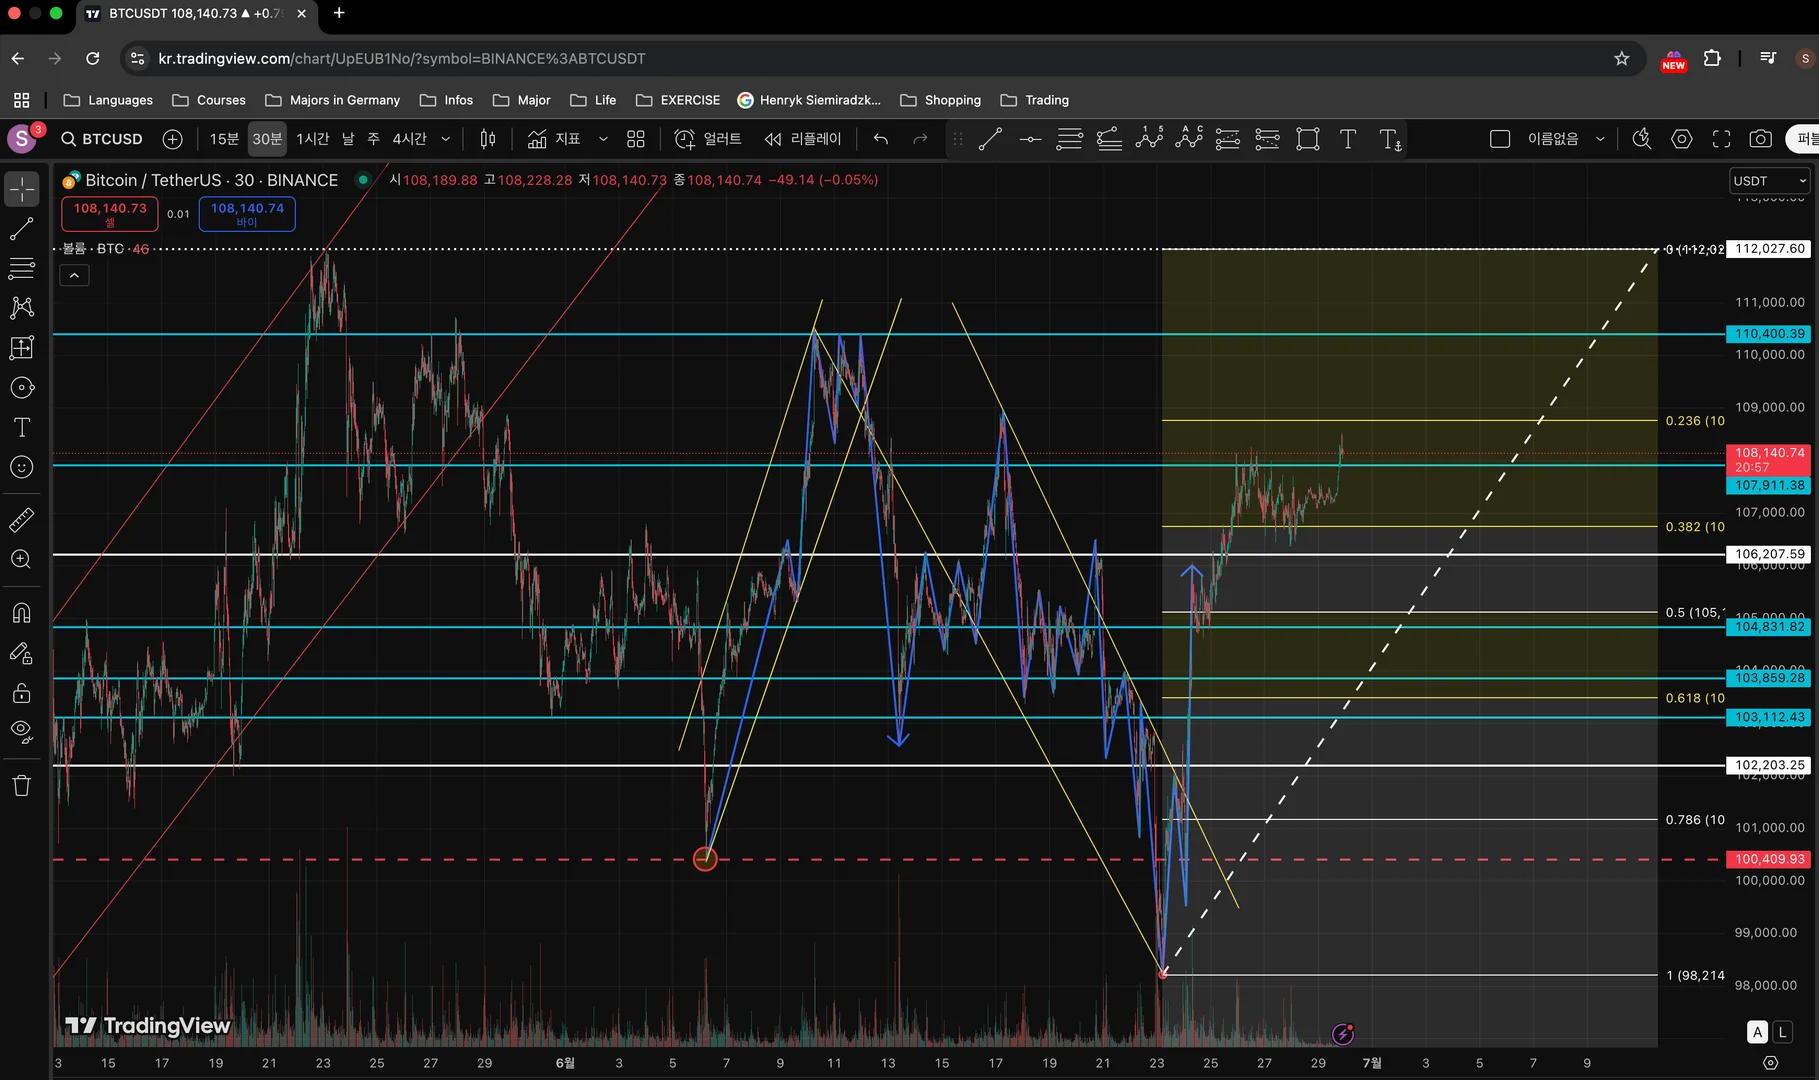Select the crosshair cursor tool

(x=22, y=189)
